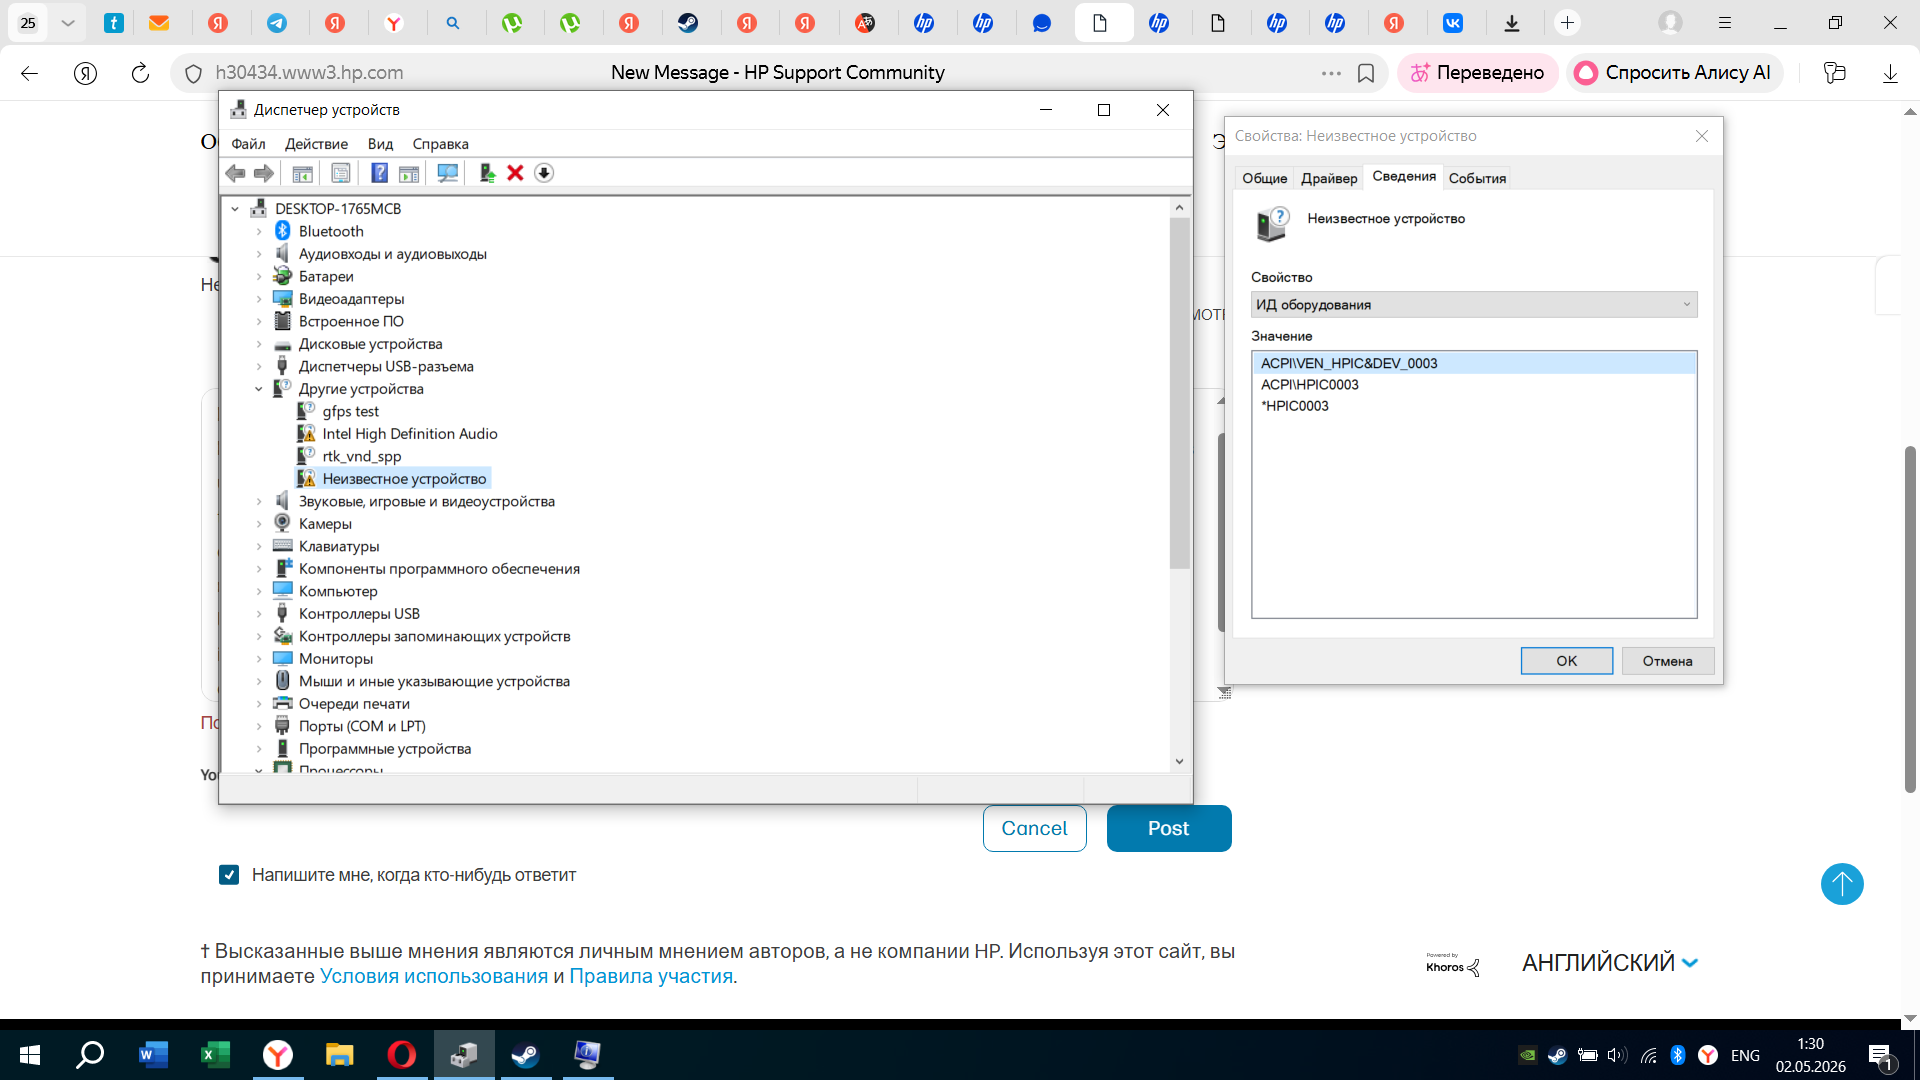Expand the Видеоадаптеры tree node

[259, 299]
